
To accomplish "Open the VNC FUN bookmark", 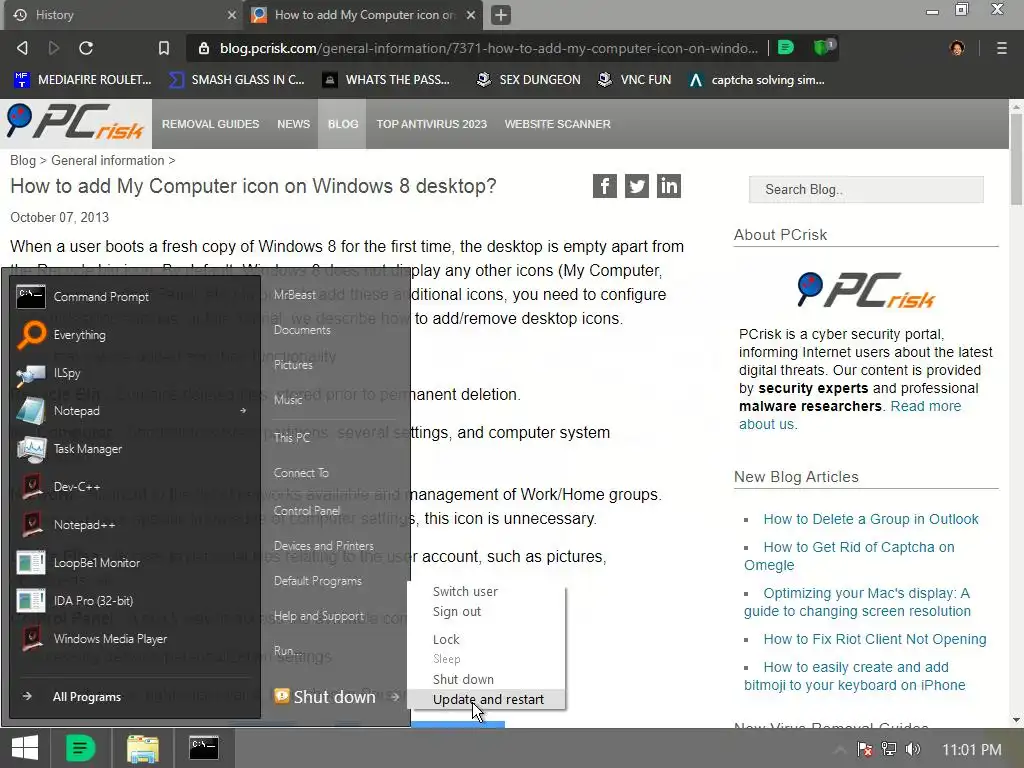I will click(634, 80).
